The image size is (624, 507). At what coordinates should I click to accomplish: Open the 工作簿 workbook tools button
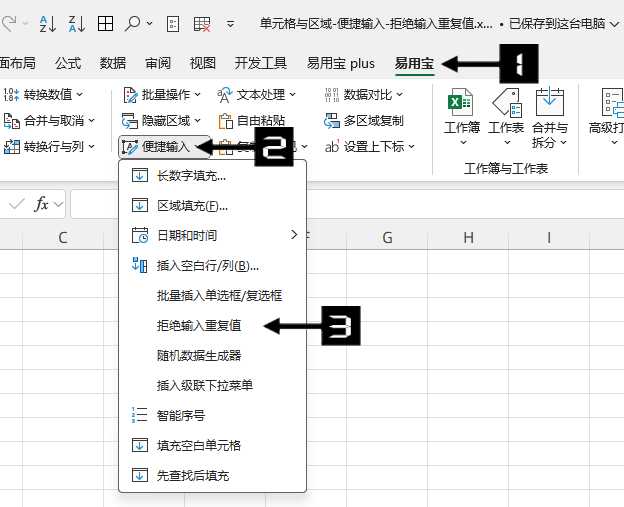[x=461, y=115]
